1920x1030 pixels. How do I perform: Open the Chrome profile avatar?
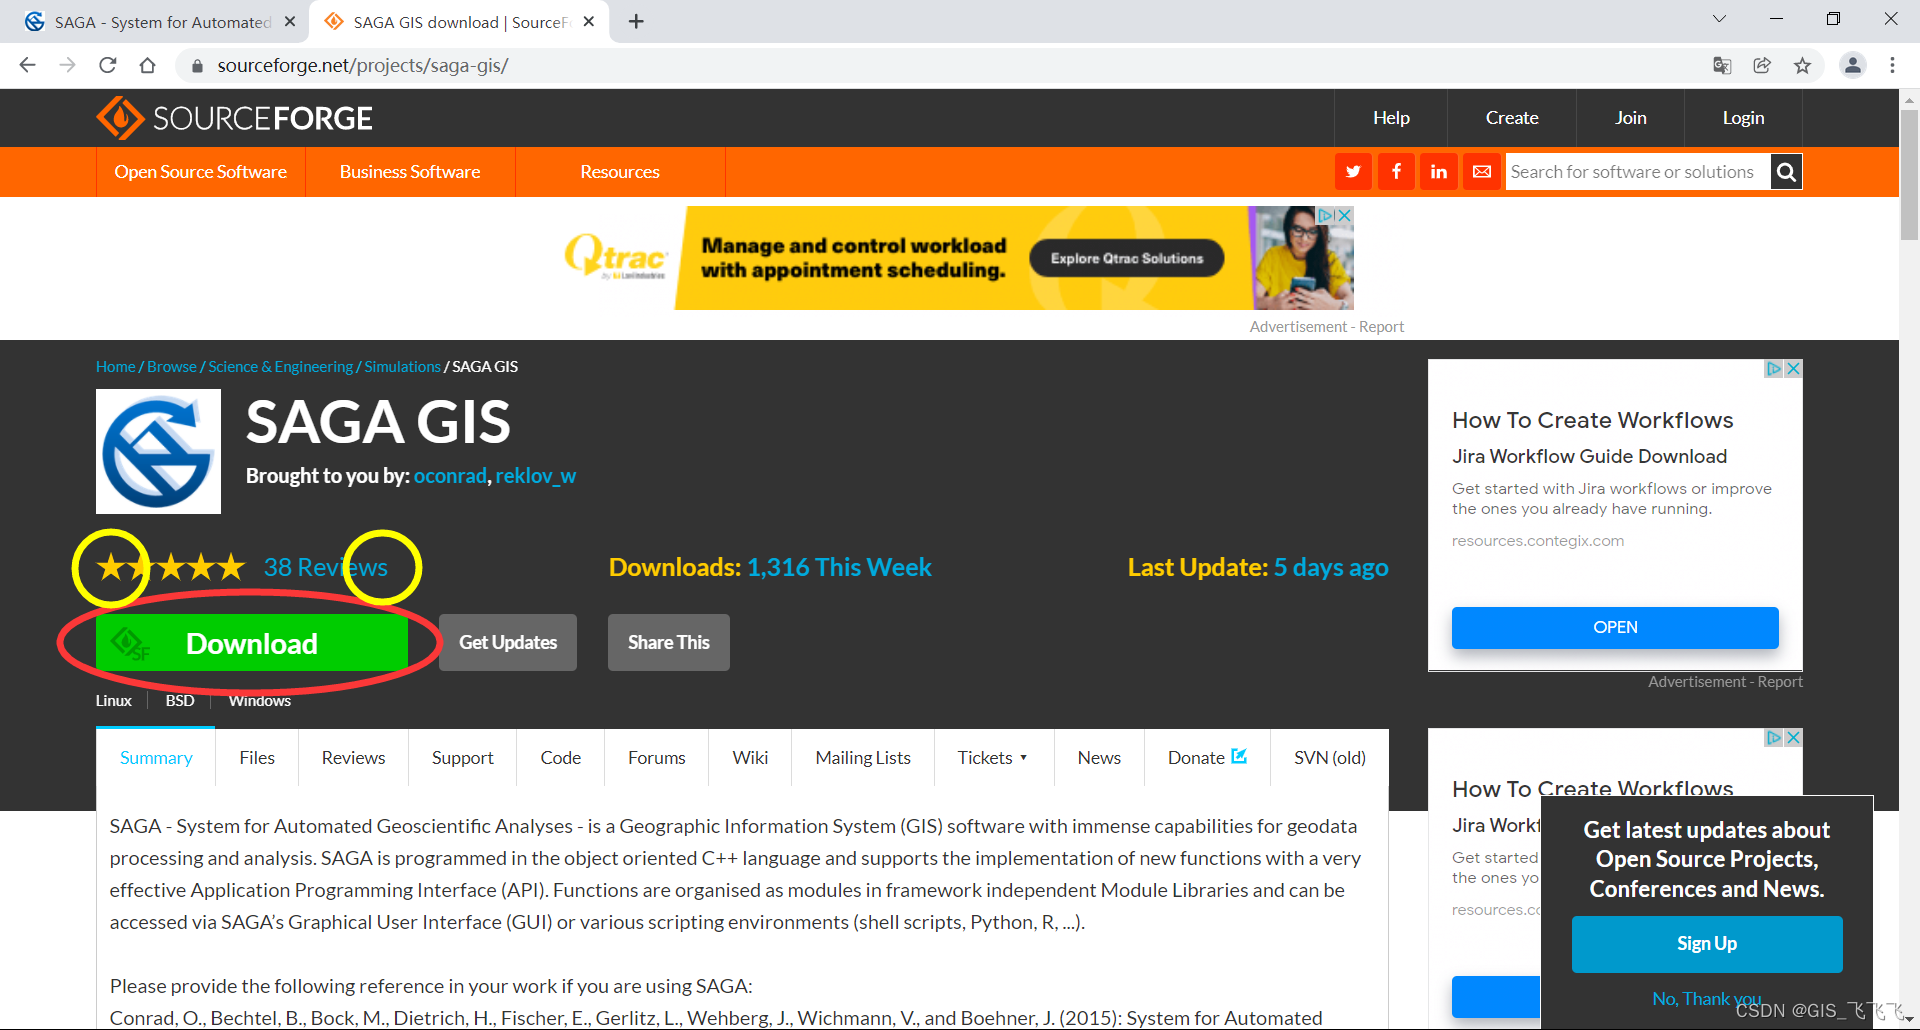click(x=1853, y=65)
